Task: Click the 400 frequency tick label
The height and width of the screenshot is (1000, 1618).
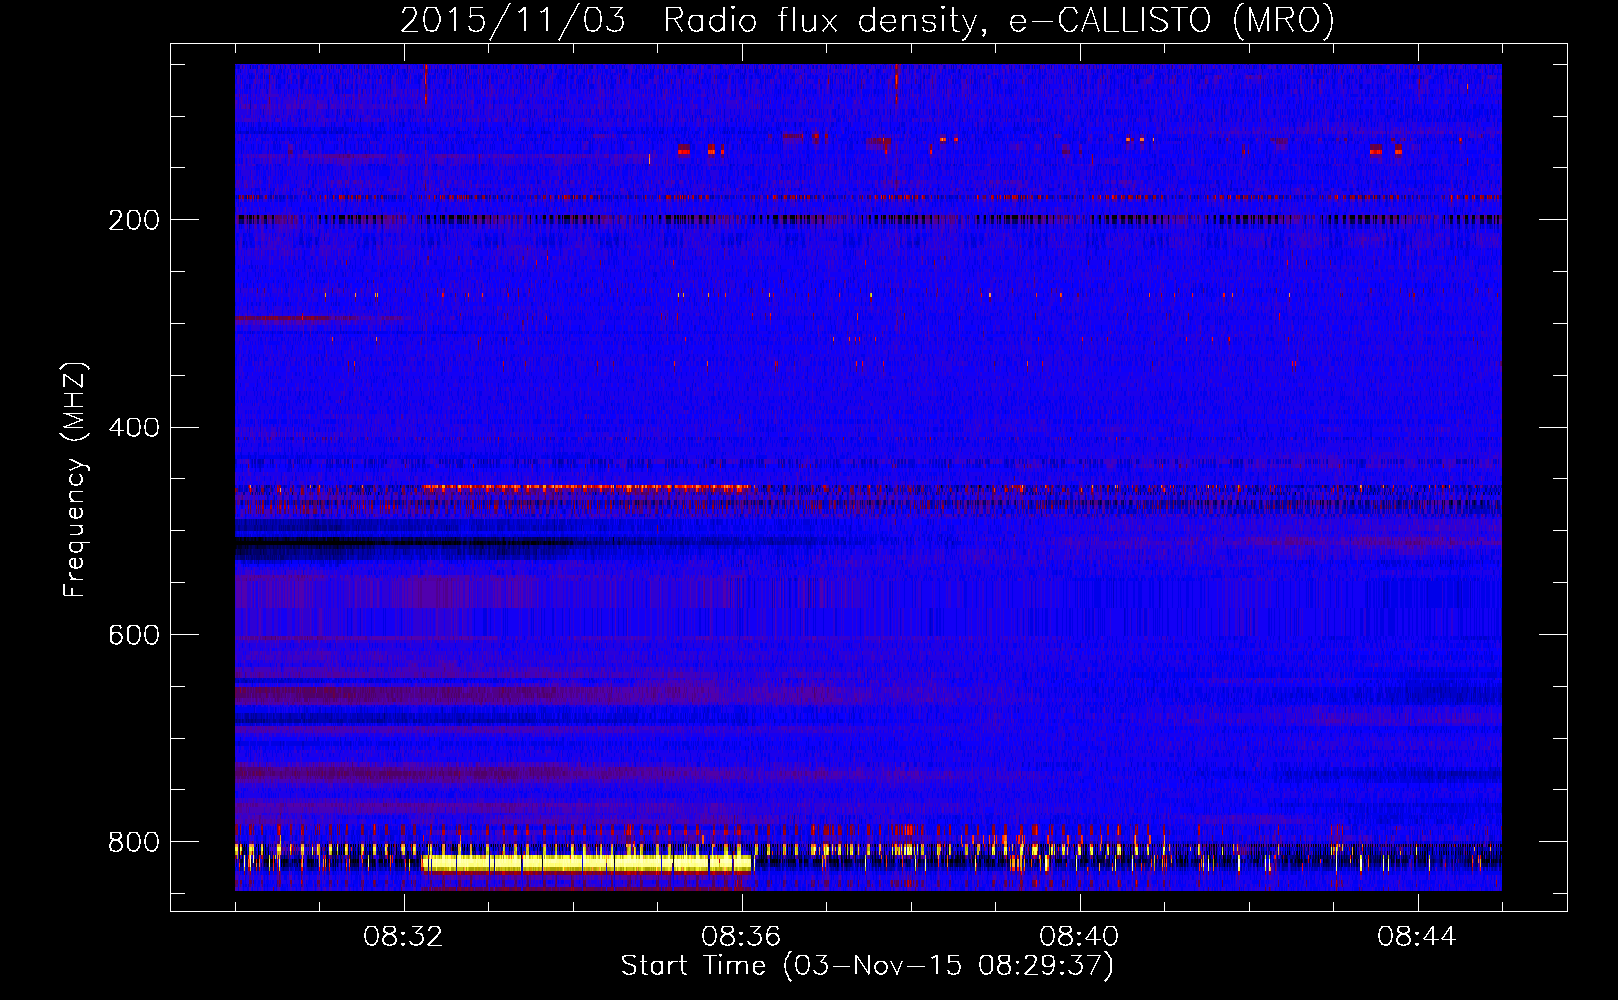Action: pyautogui.click(x=134, y=428)
